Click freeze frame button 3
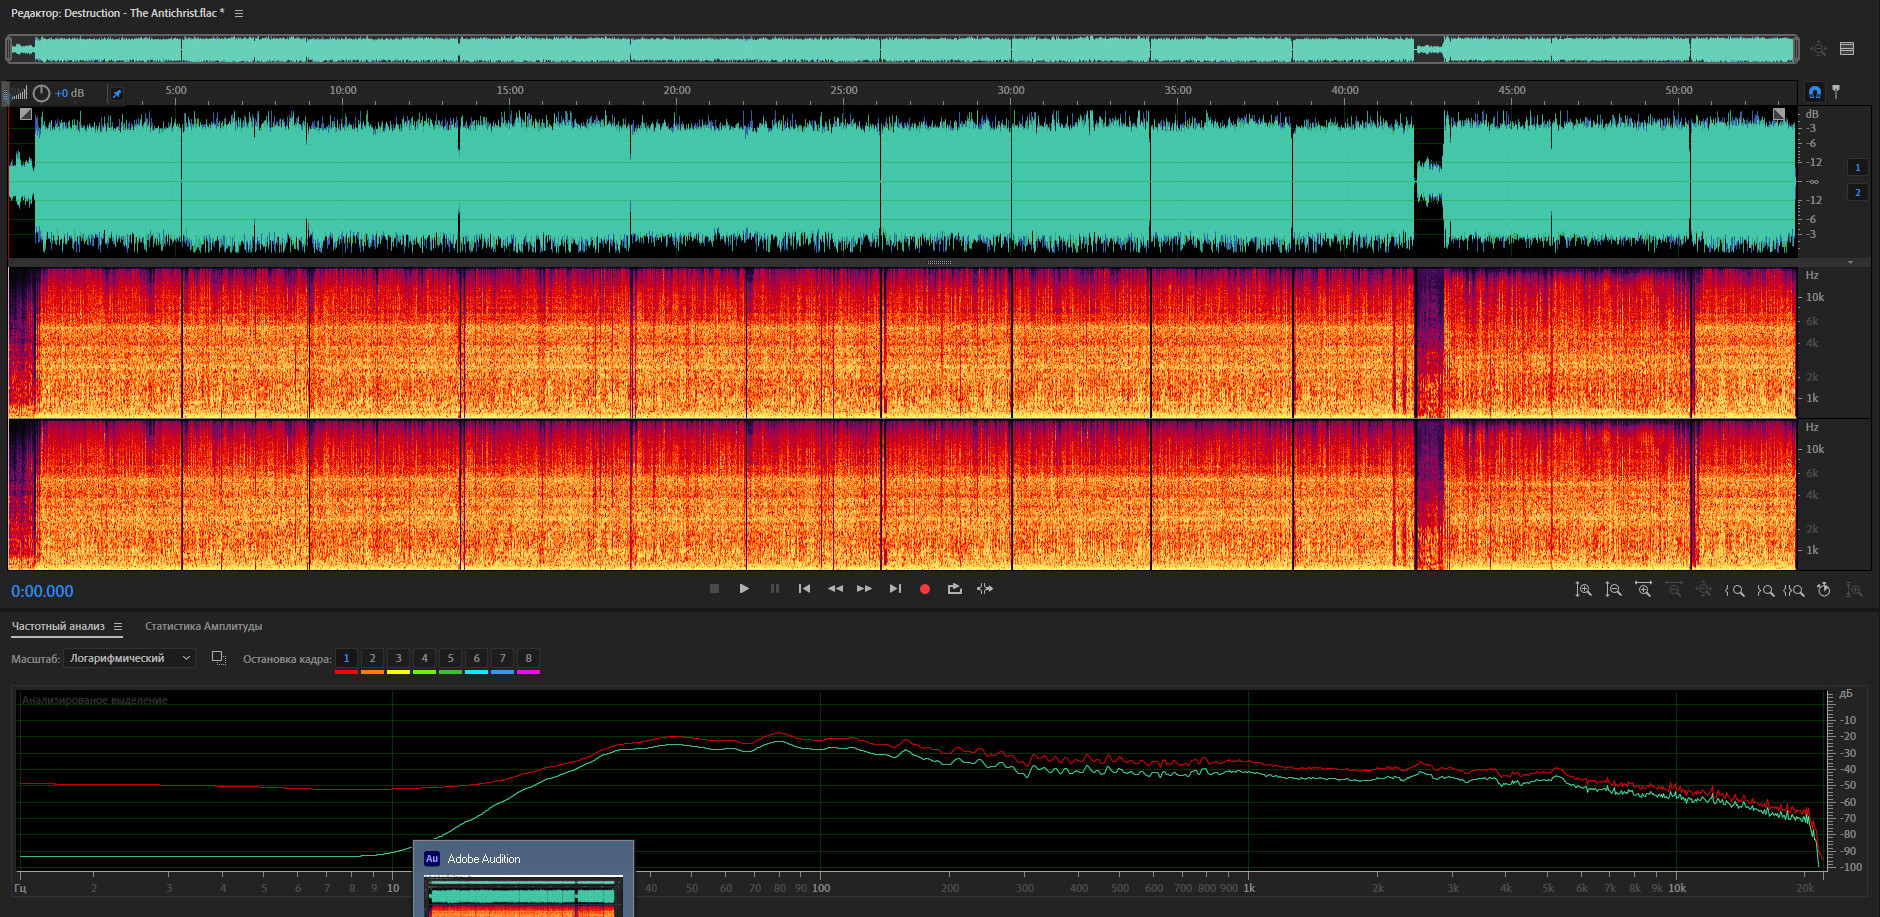Screen dimensions: 1880x917 (x=398, y=658)
